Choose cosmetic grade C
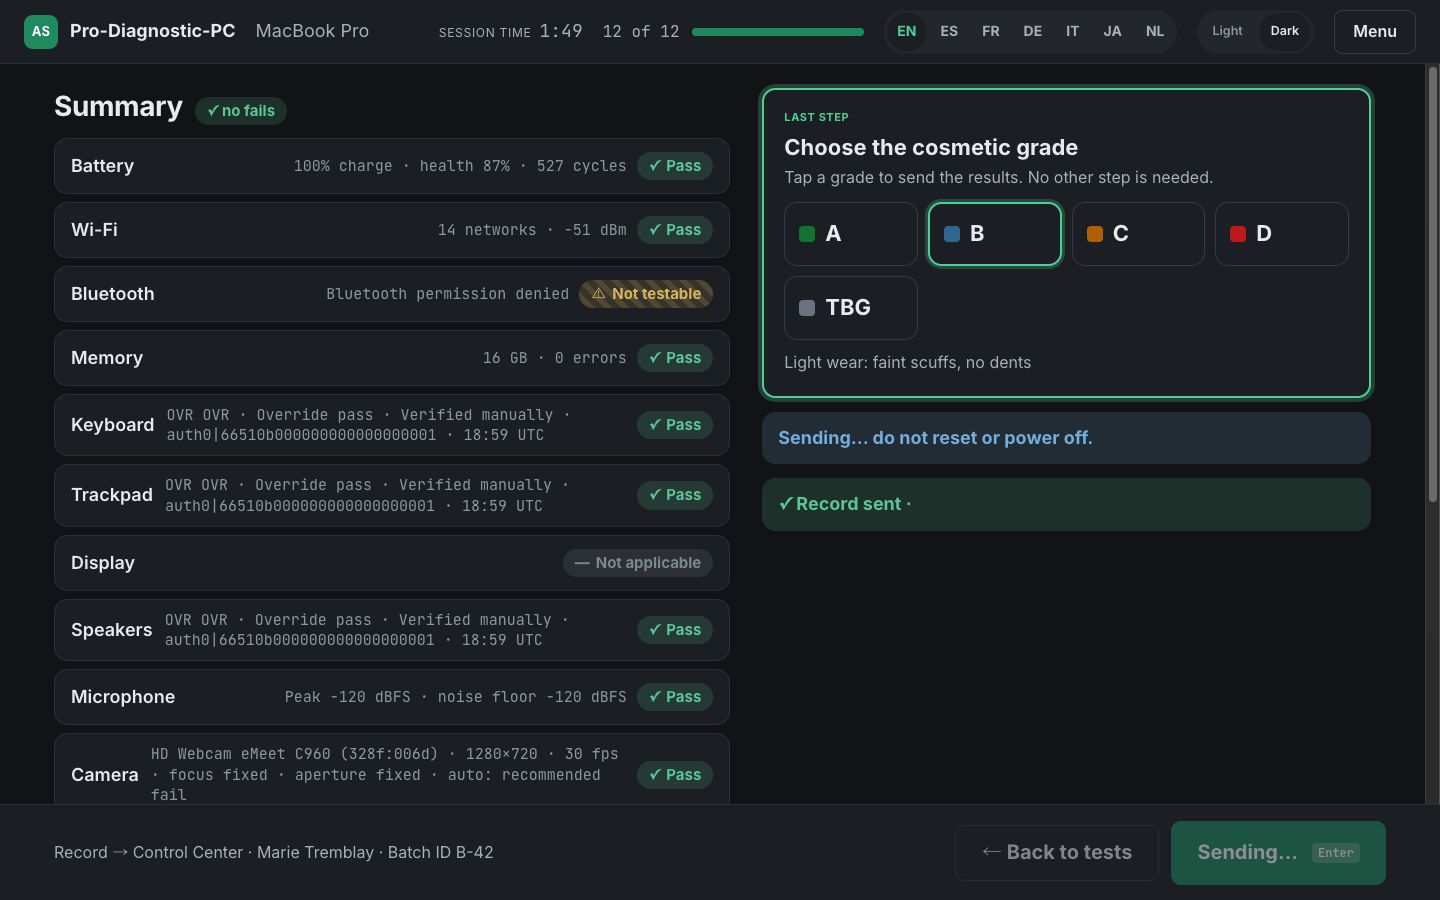Image resolution: width=1440 pixels, height=900 pixels. 1138,234
